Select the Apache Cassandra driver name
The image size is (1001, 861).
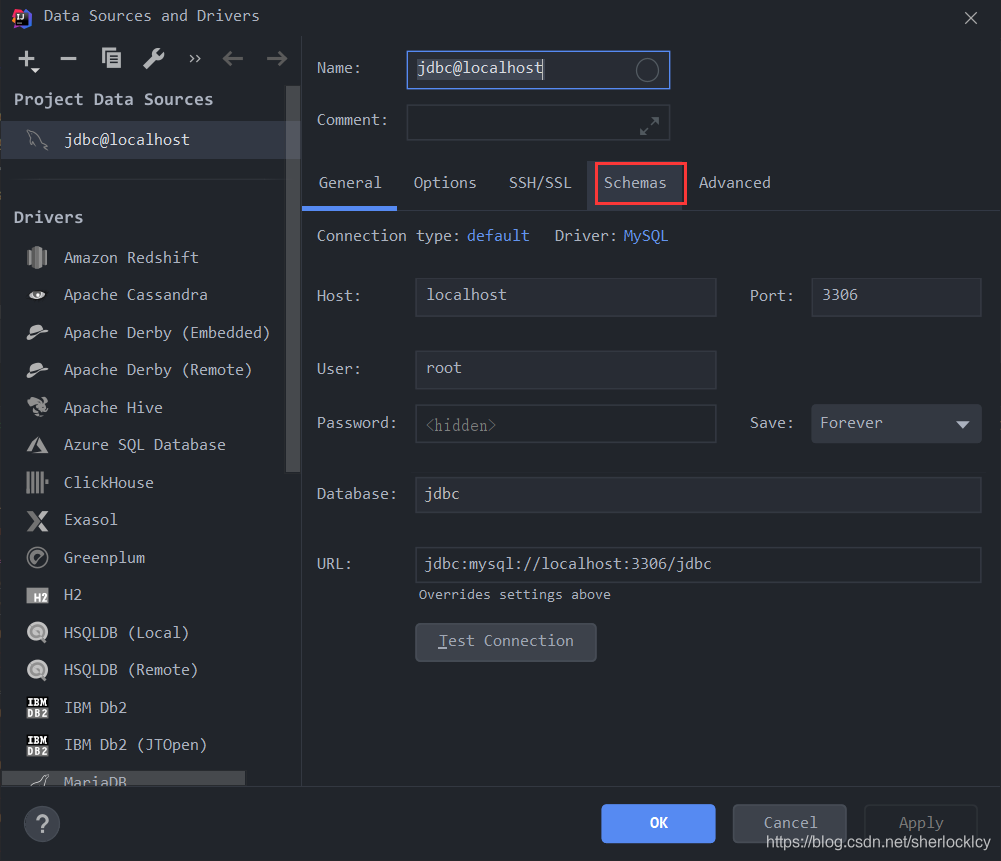(x=135, y=295)
